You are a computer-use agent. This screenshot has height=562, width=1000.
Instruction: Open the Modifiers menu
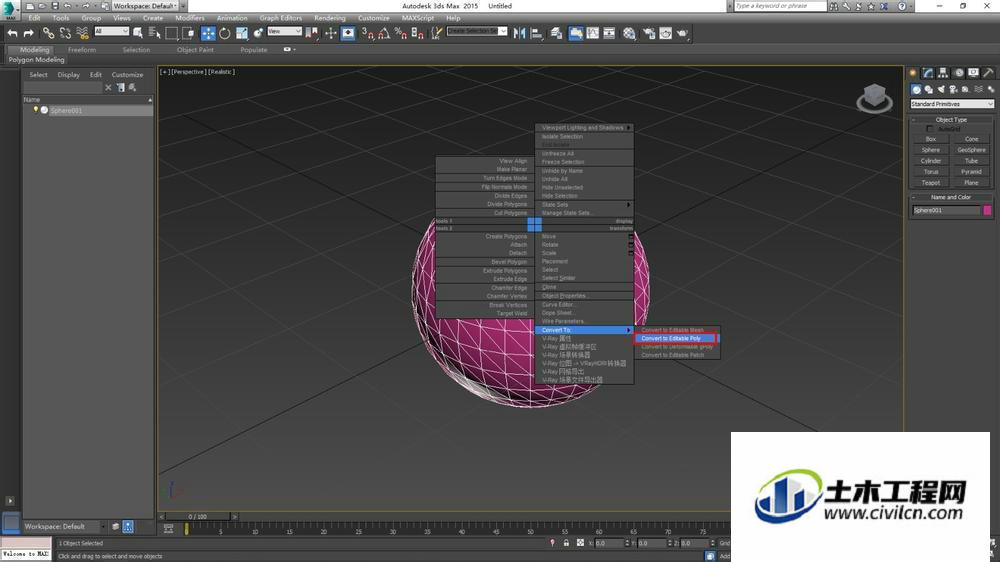[x=190, y=18]
